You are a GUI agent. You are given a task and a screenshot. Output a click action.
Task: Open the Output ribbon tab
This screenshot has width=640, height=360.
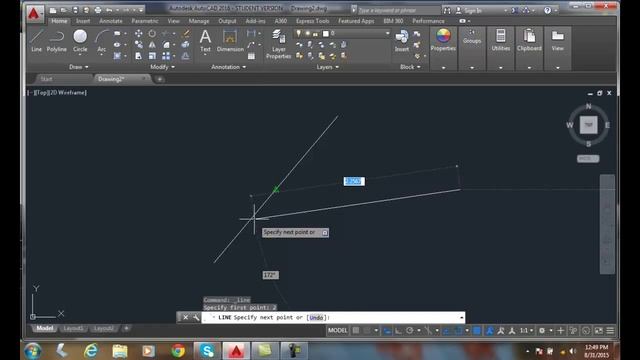(227, 21)
